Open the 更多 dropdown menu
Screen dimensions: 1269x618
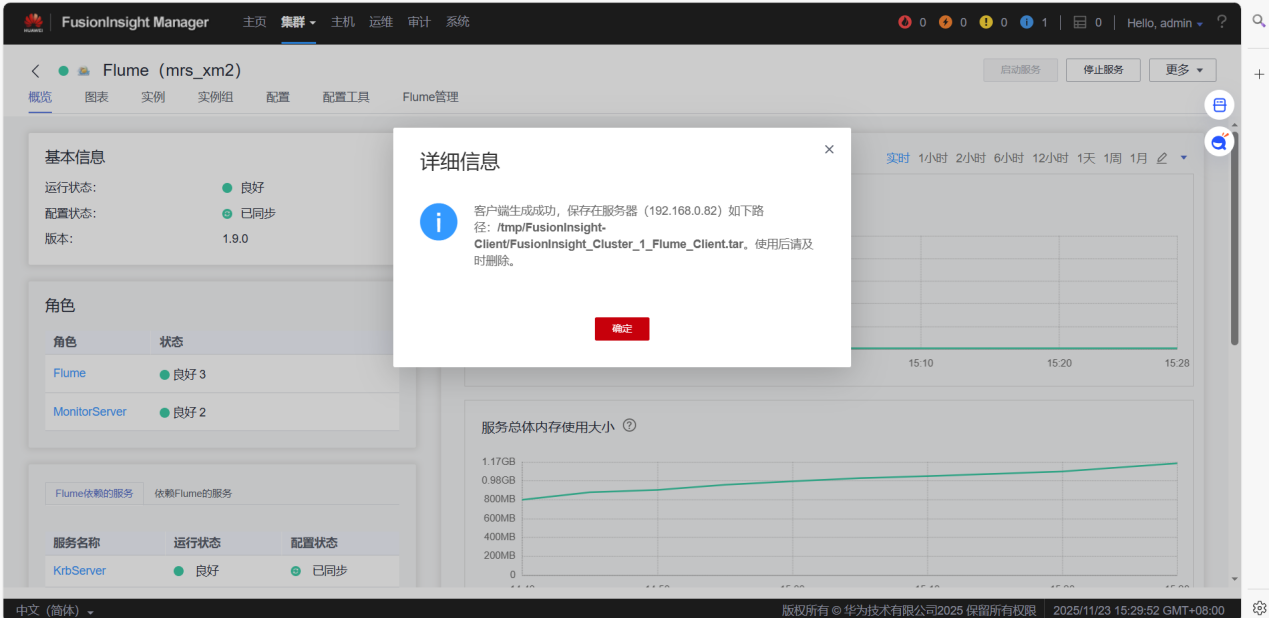pos(1181,69)
